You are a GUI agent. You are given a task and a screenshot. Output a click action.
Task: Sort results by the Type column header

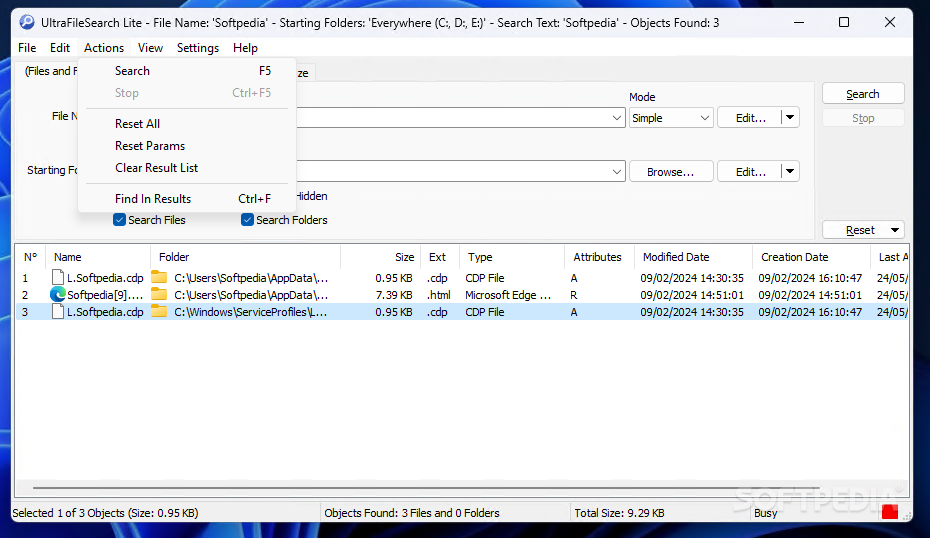point(512,257)
